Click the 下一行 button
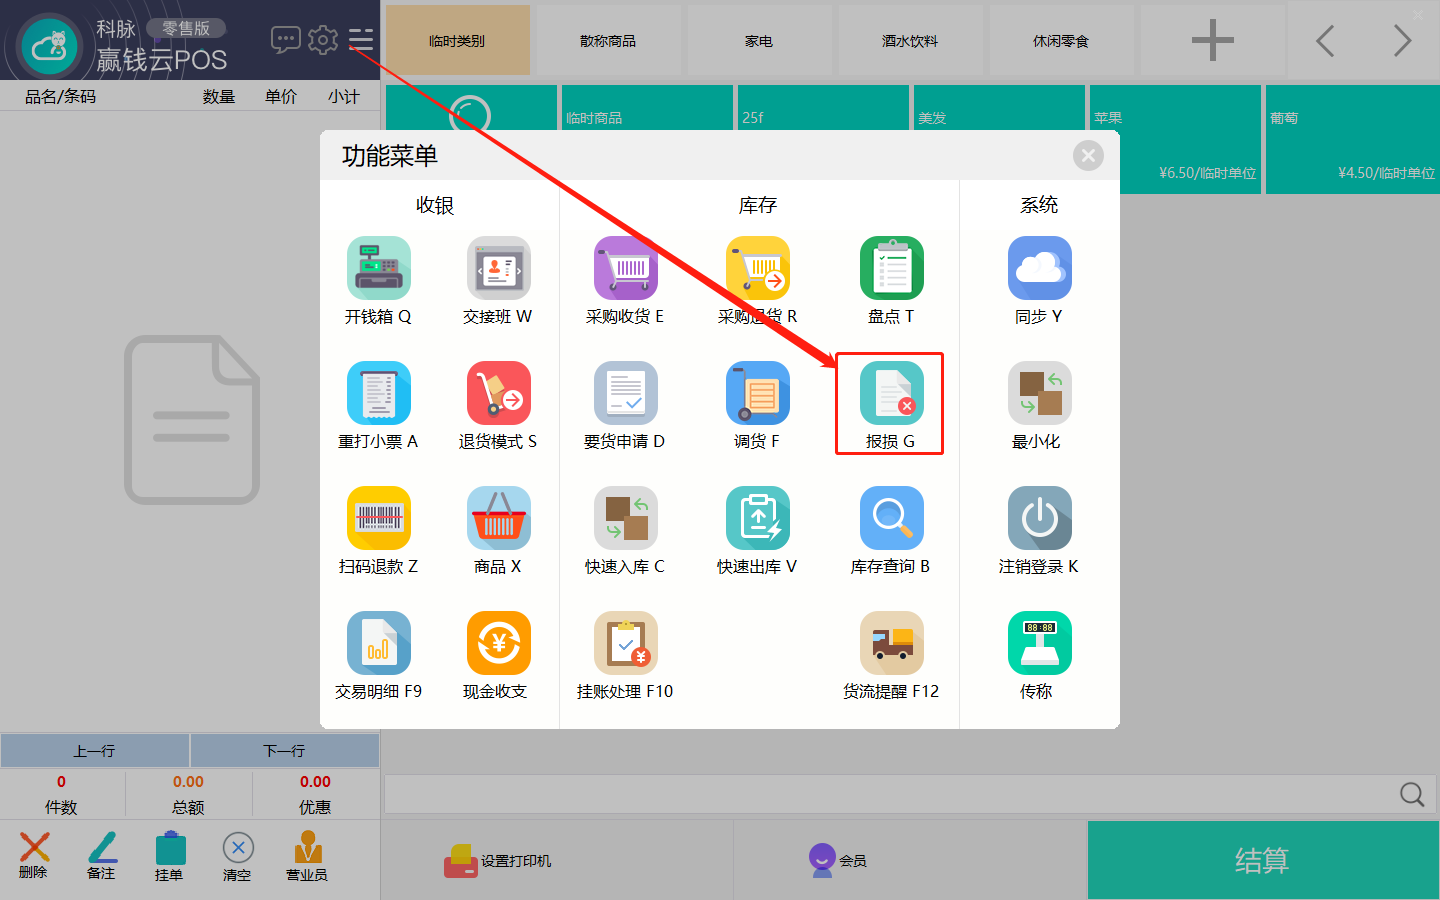 285,750
